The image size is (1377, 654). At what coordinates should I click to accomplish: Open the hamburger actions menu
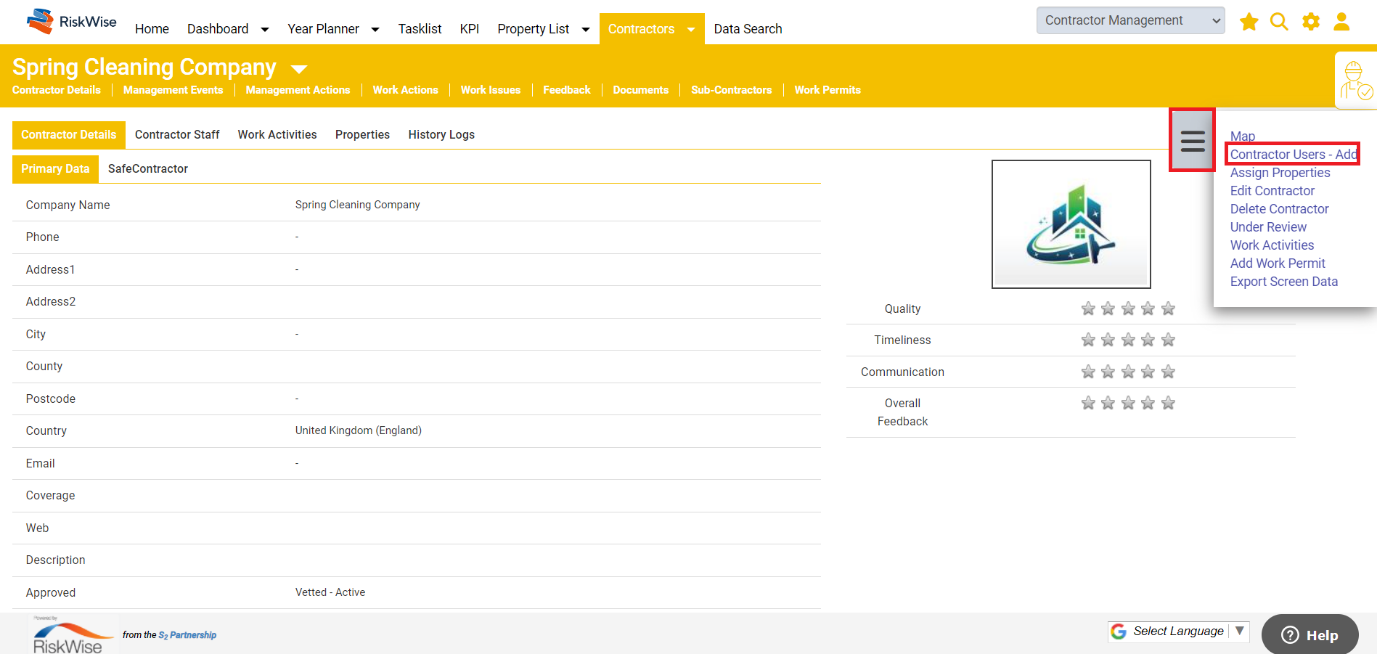pos(1192,140)
